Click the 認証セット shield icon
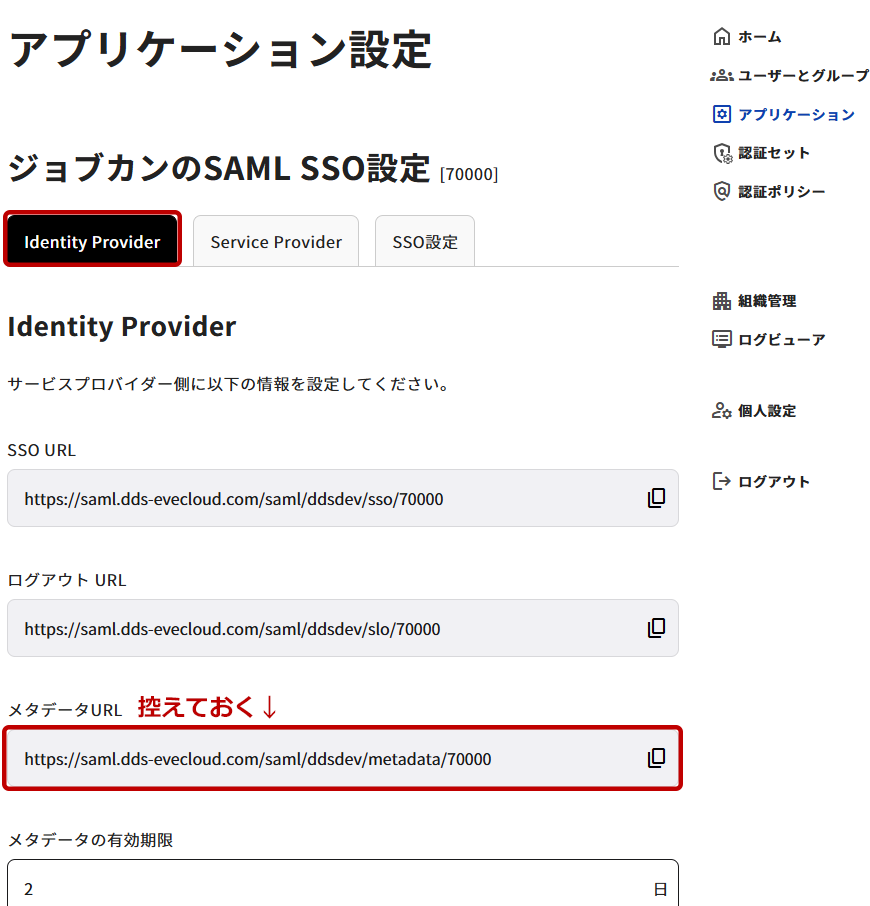This screenshot has width=870, height=906. (x=721, y=153)
